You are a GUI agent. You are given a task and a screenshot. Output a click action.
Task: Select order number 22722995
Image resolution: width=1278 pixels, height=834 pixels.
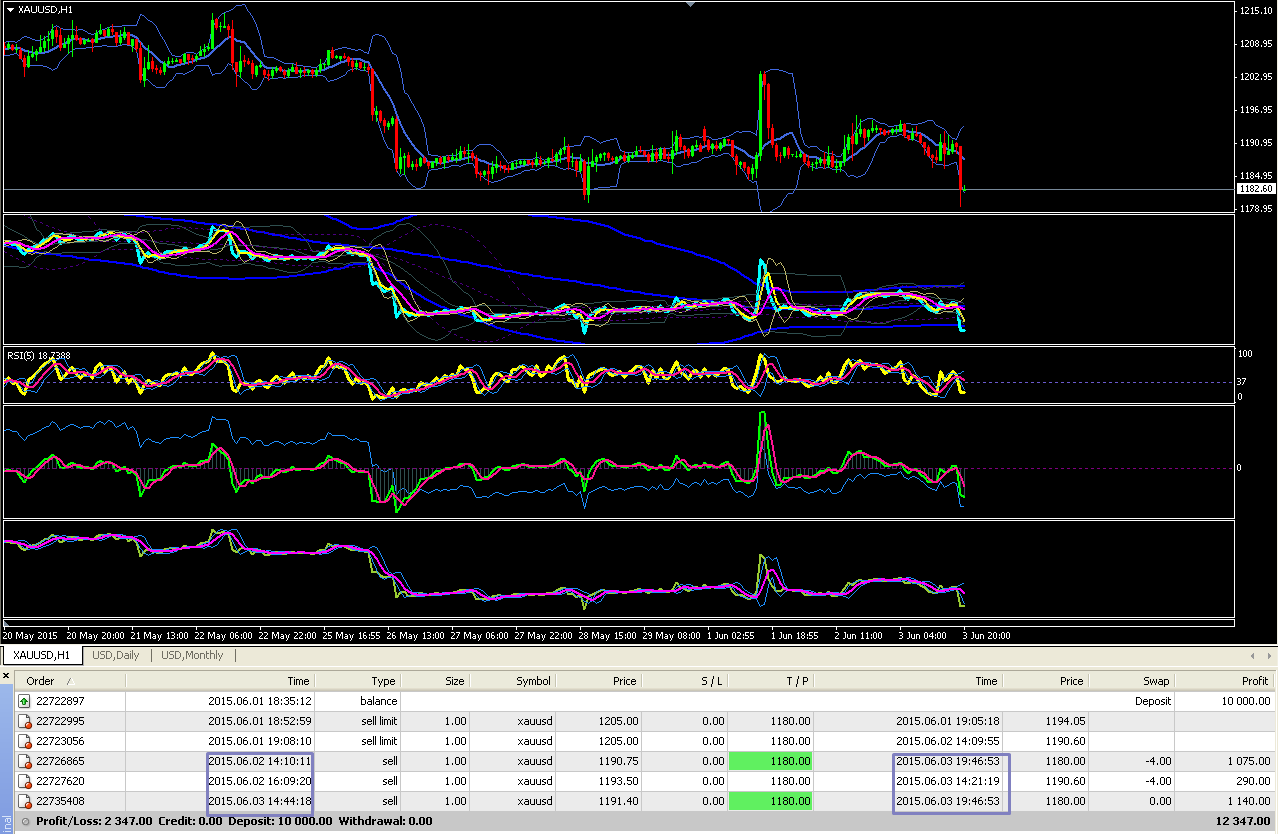[x=61, y=721]
